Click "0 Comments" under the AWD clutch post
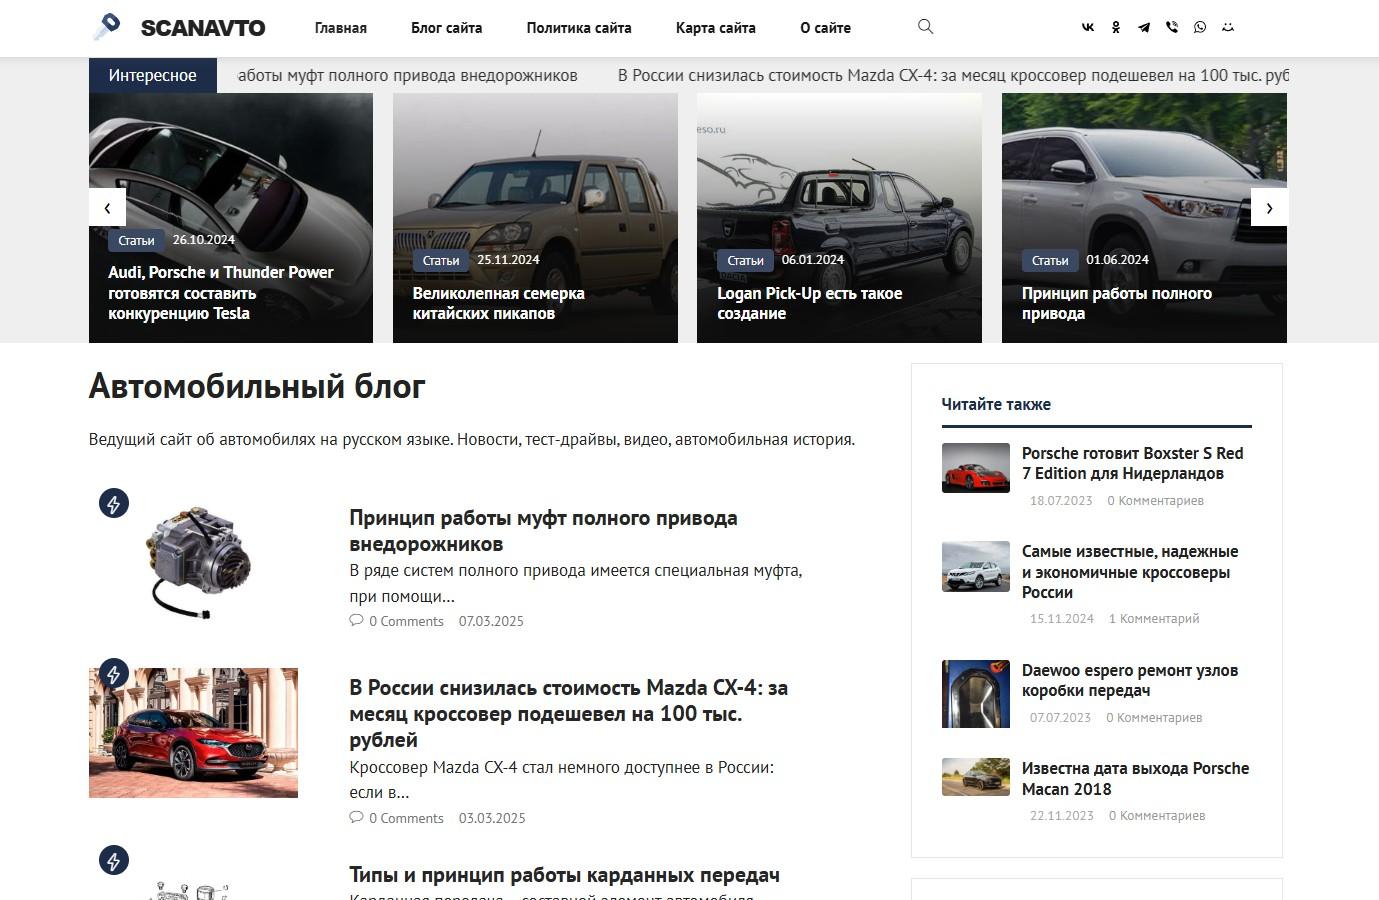 (x=406, y=621)
